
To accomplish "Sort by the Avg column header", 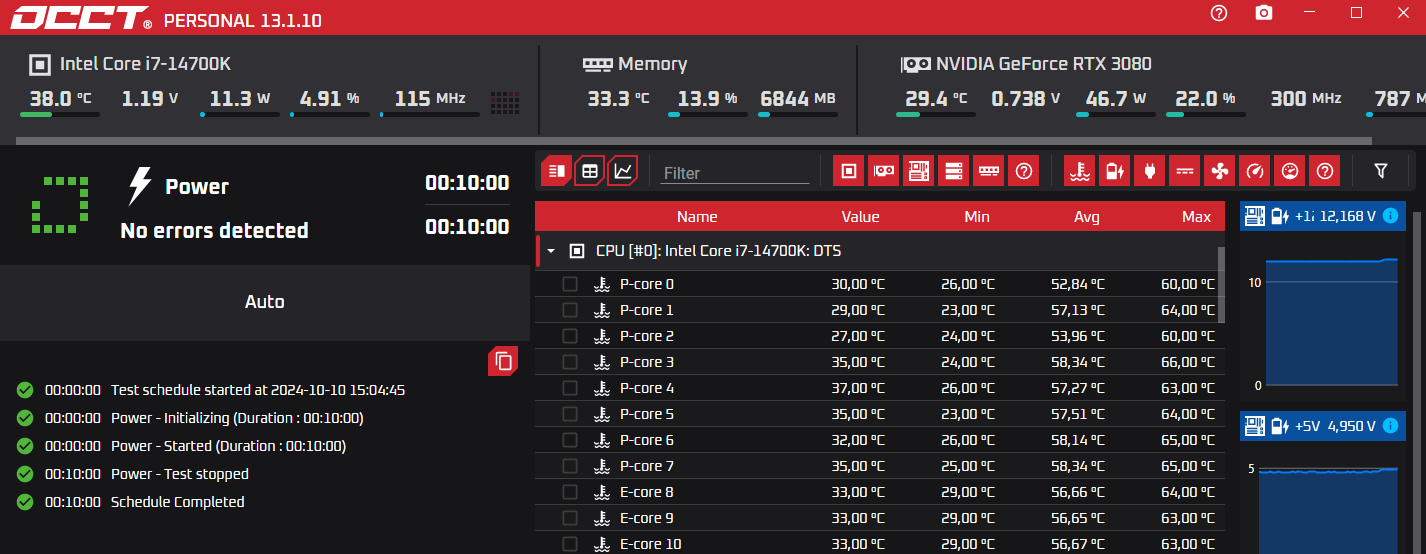I will (x=1086, y=217).
